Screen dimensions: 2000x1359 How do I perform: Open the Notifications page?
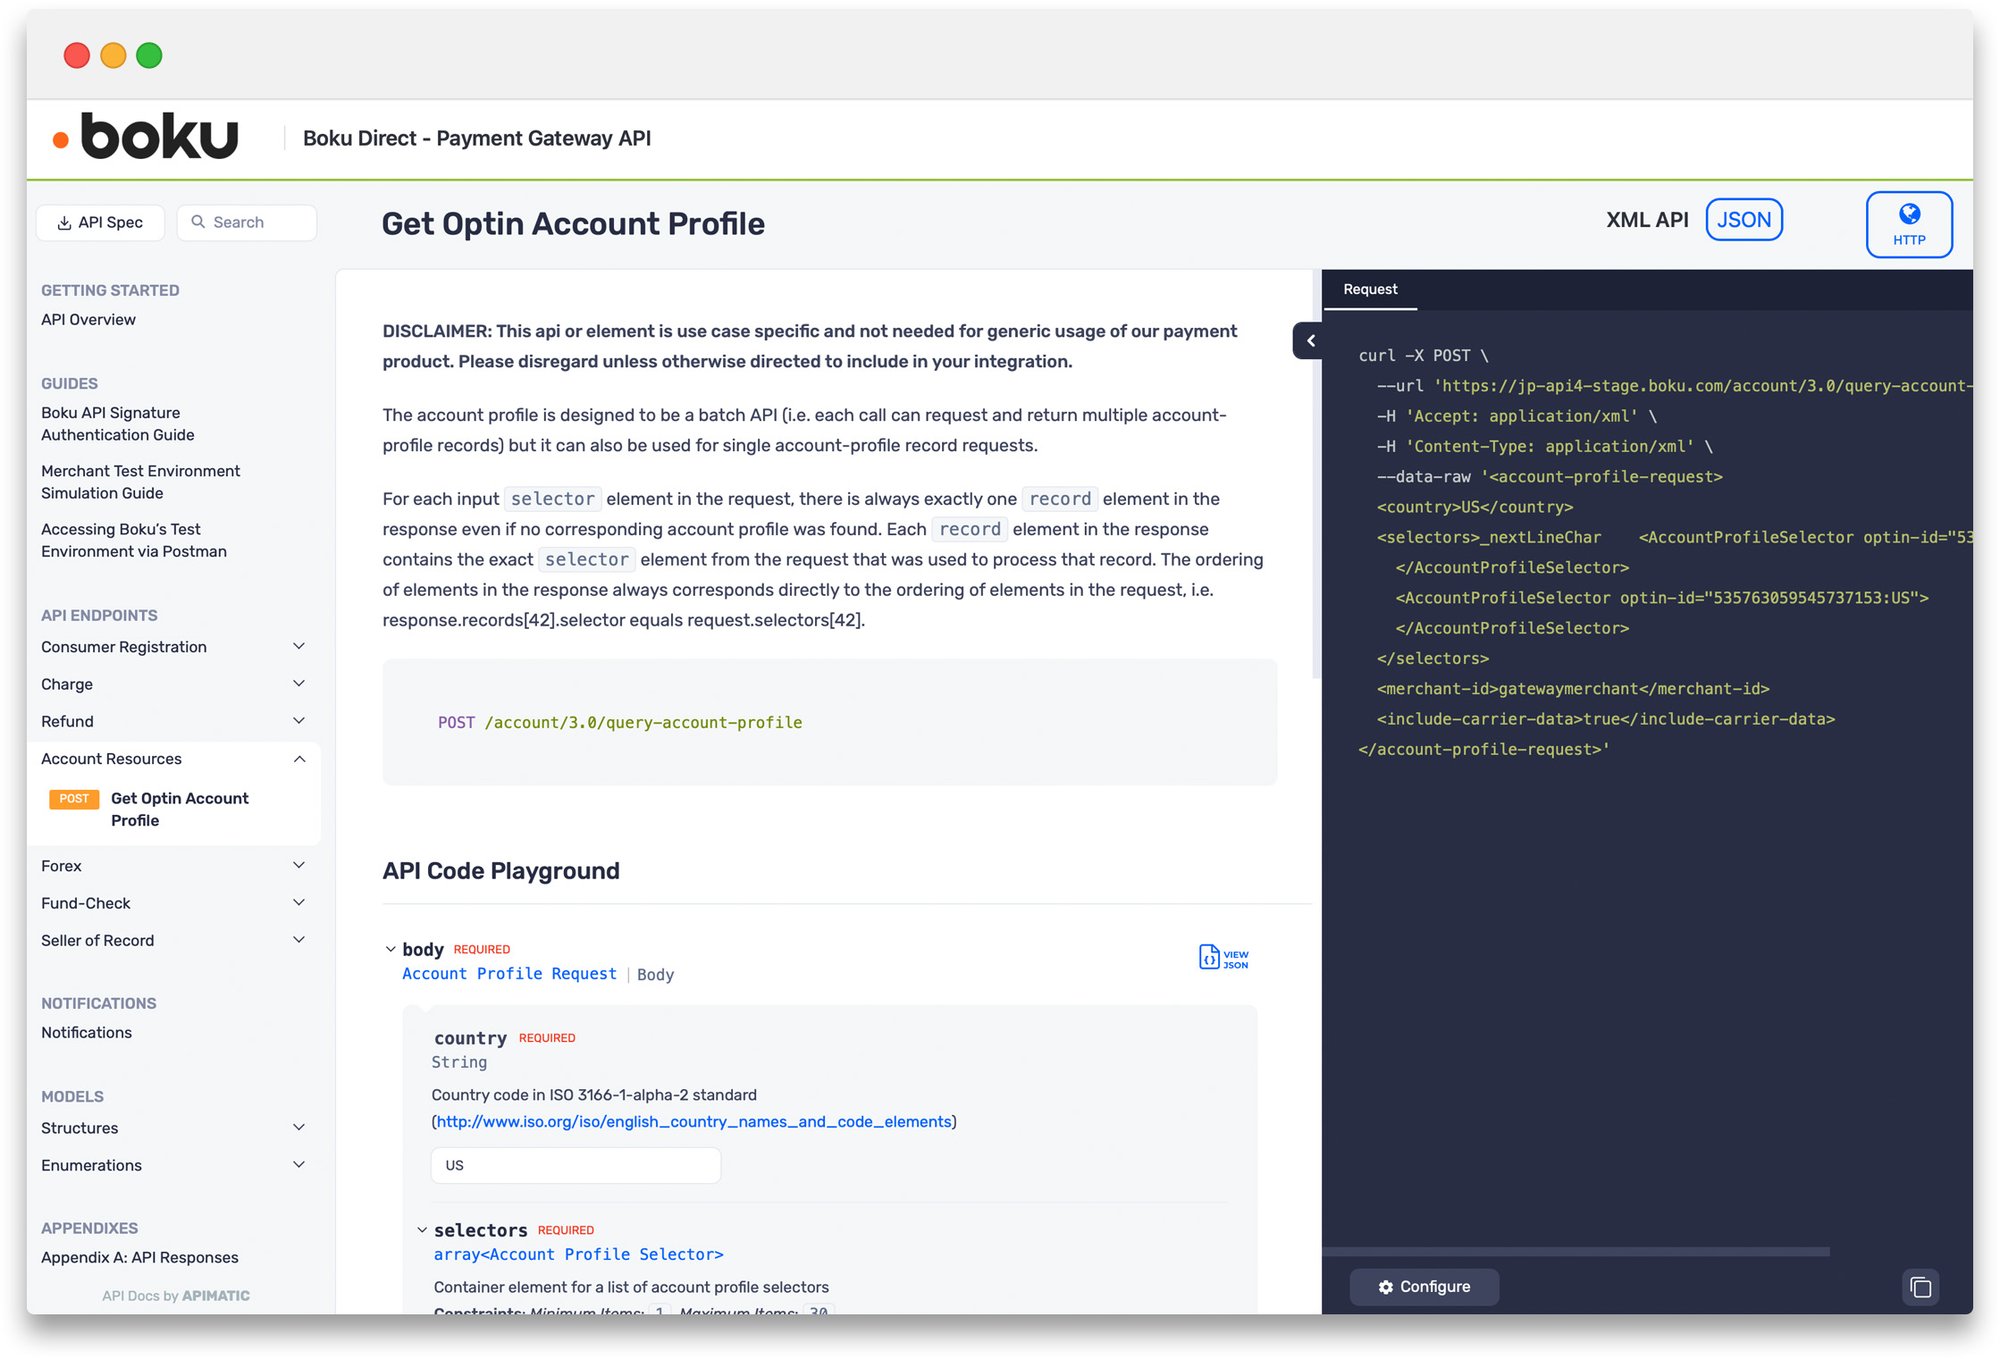86,1032
